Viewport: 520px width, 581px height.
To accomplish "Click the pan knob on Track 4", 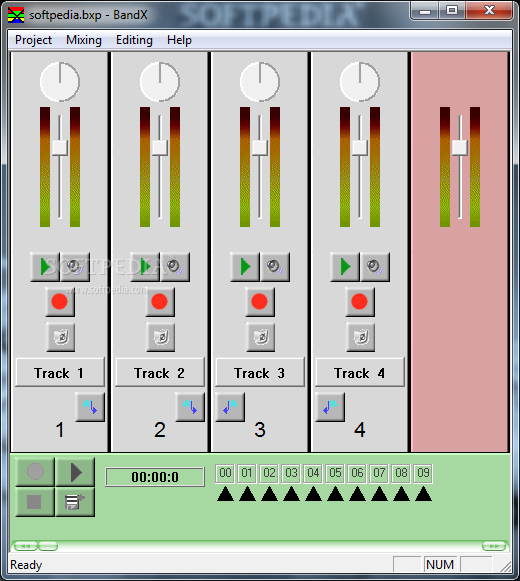I will [x=360, y=82].
